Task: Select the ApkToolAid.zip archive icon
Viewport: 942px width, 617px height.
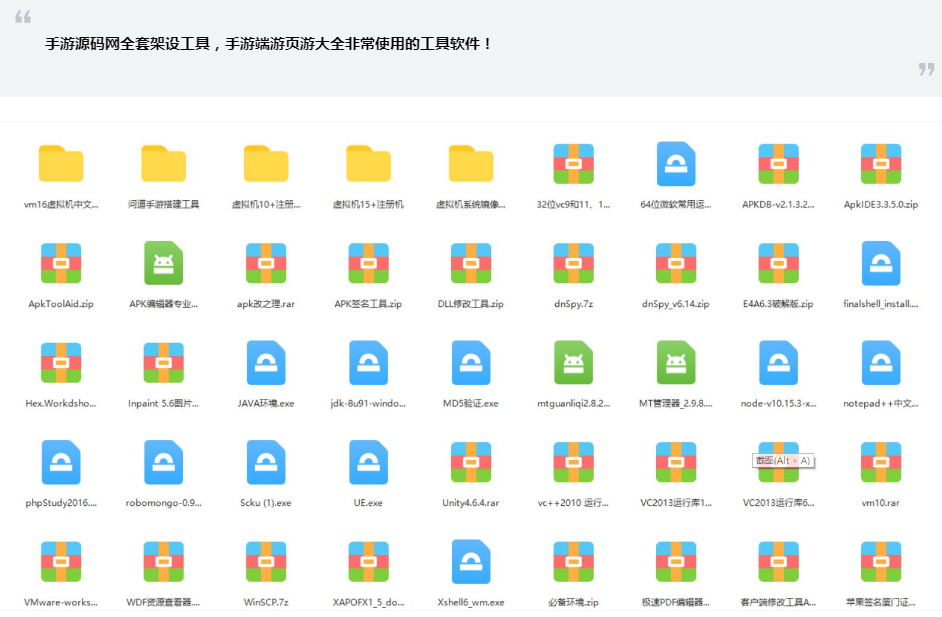Action: [61, 263]
